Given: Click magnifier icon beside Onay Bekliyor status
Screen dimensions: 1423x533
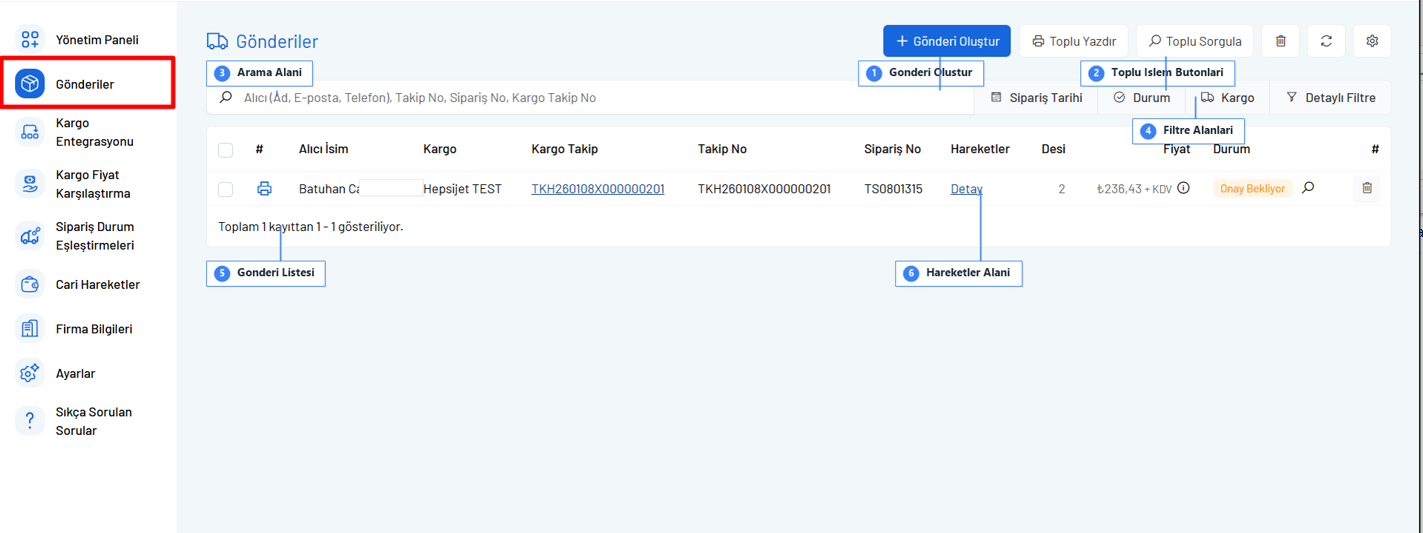Looking at the screenshot, I should (x=1308, y=188).
